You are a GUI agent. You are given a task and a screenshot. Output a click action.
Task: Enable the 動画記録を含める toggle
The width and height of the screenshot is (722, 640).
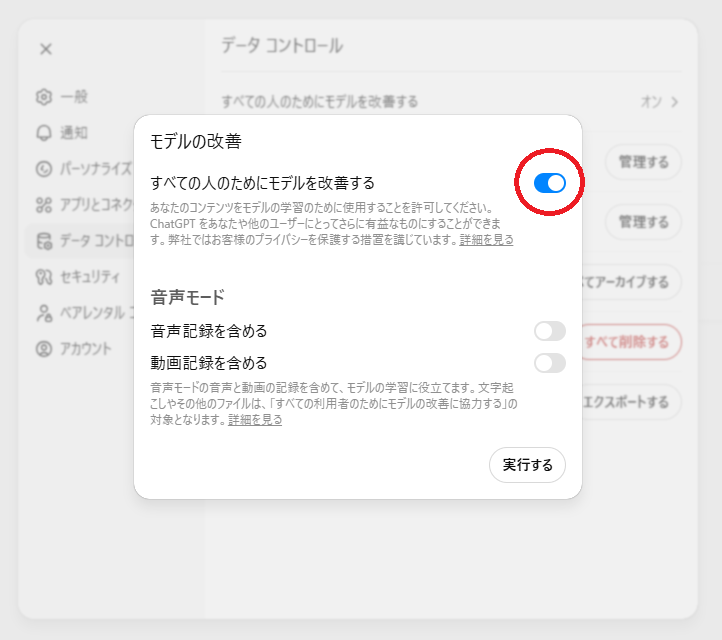click(549, 363)
